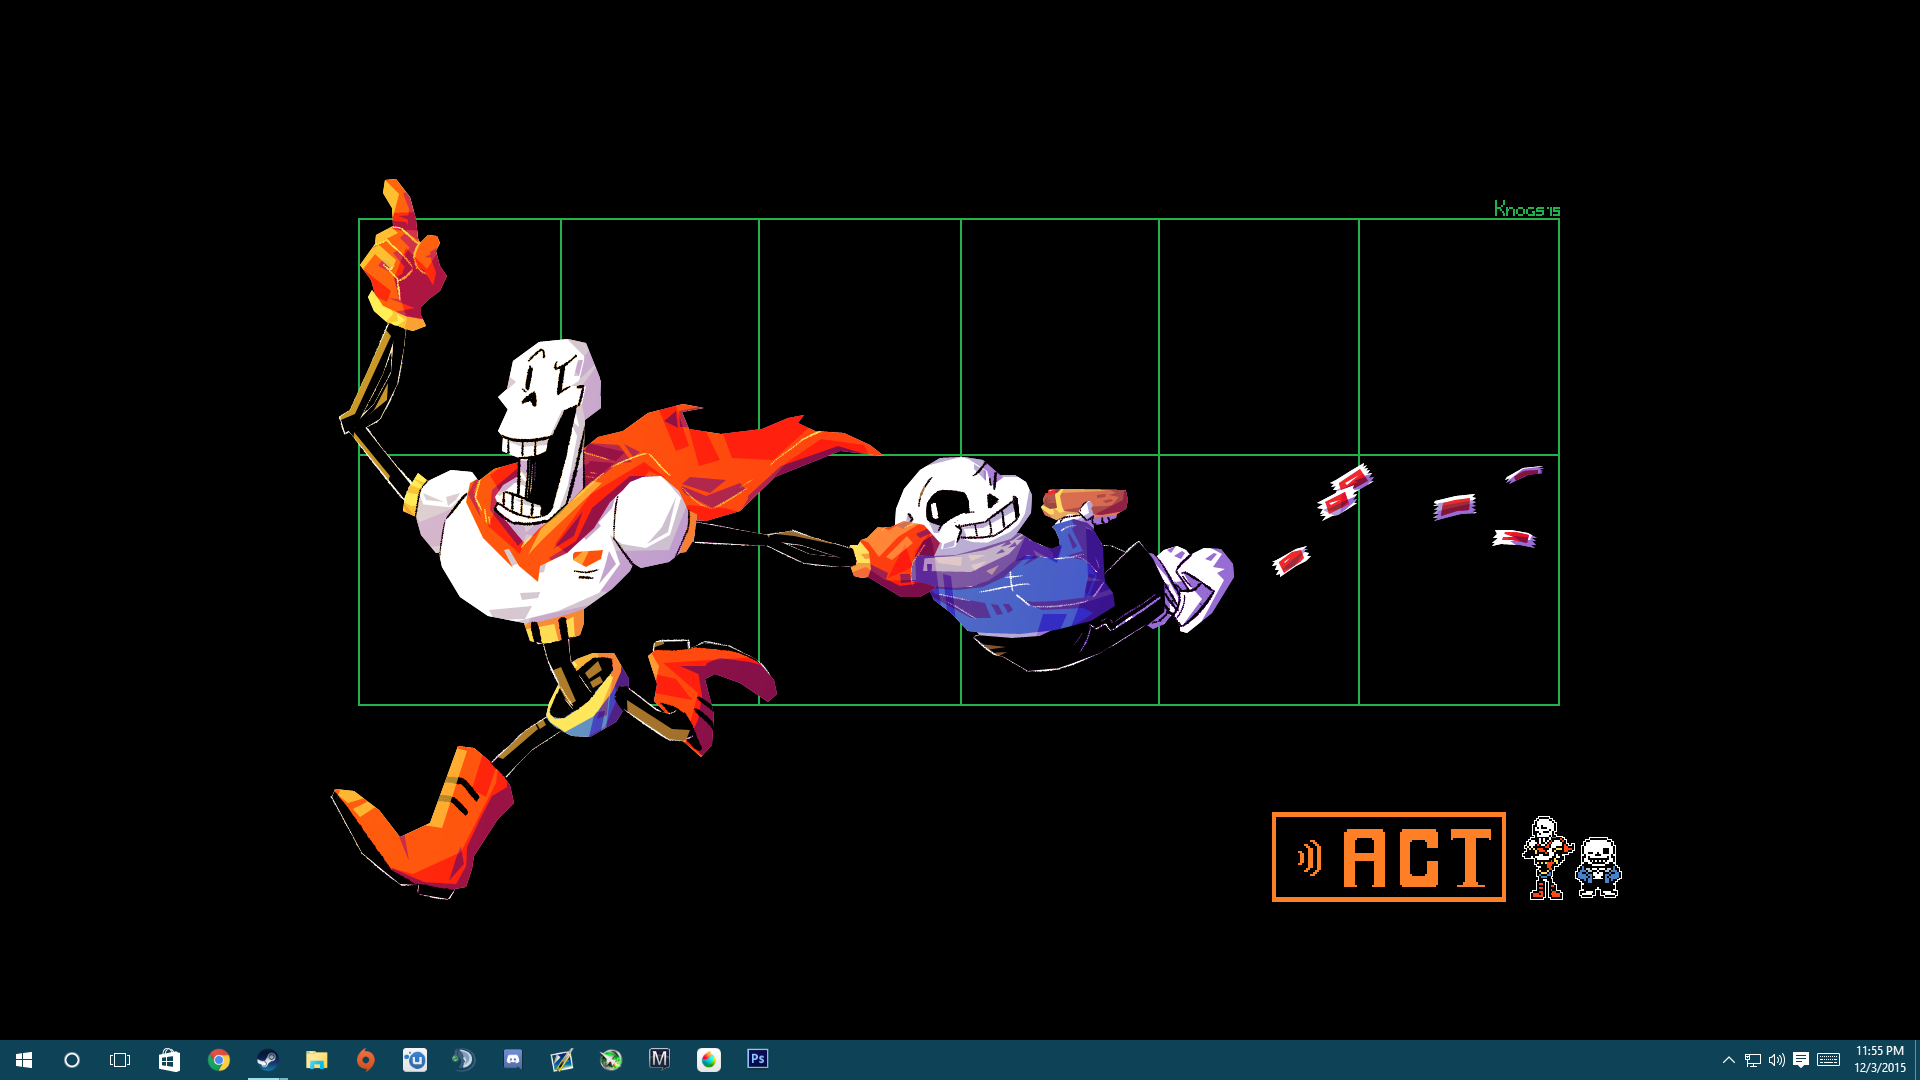Show hidden system tray icons
Screen dimensions: 1920x1080
click(1728, 1060)
